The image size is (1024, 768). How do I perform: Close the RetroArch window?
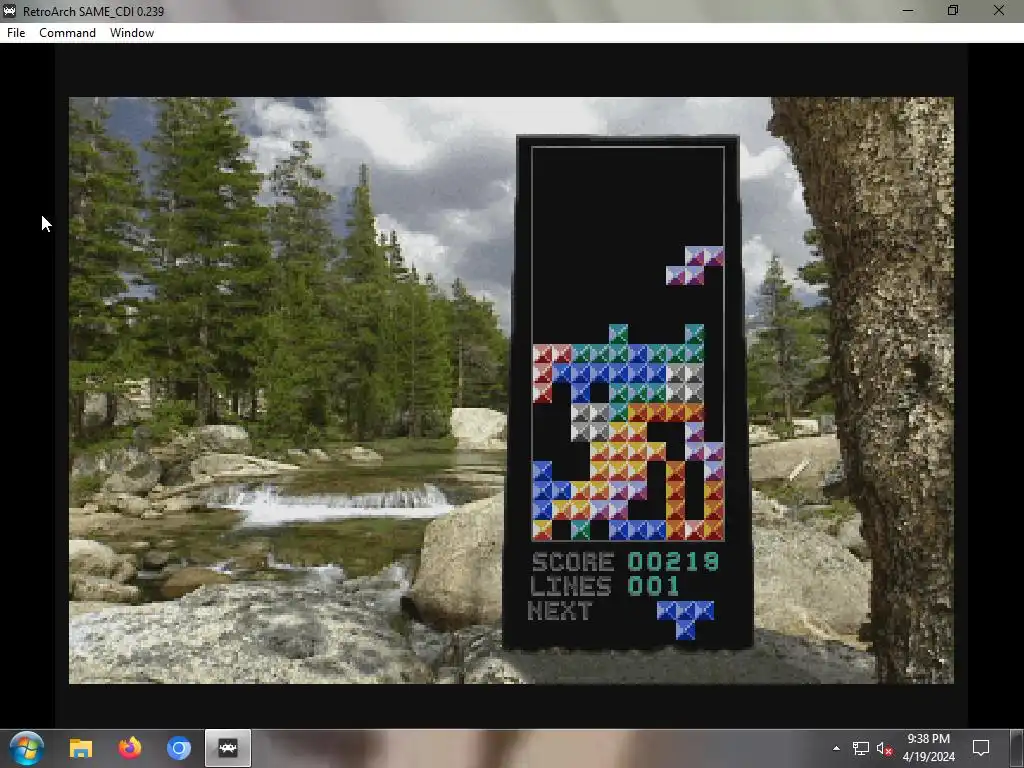[x=999, y=11]
